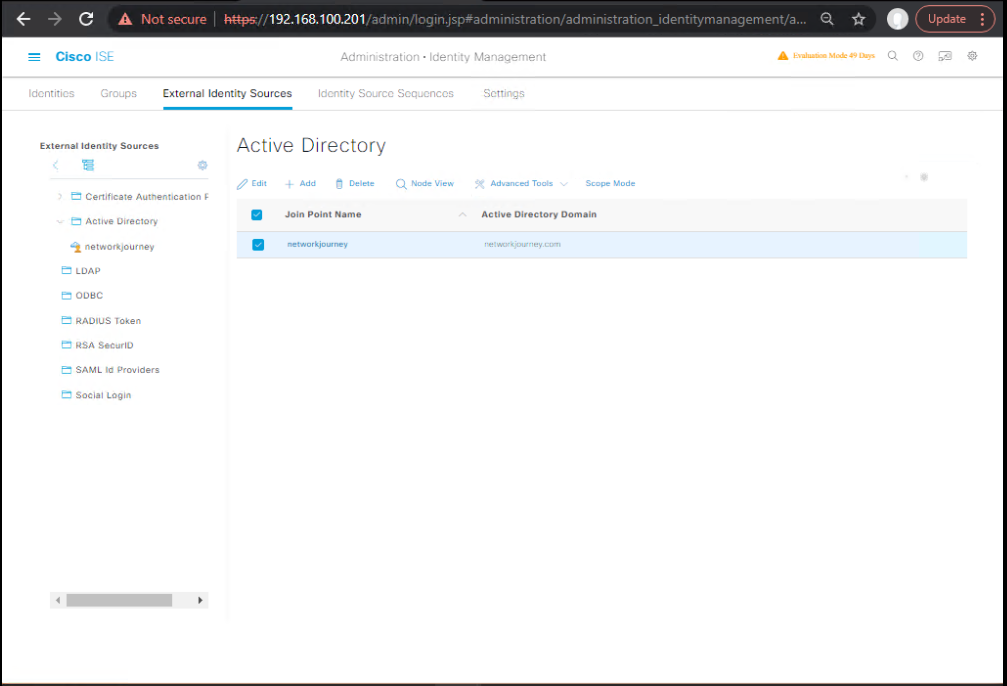The height and width of the screenshot is (686, 1007).
Task: Click the right arrow of the tree scrollbar
Action: tap(200, 600)
